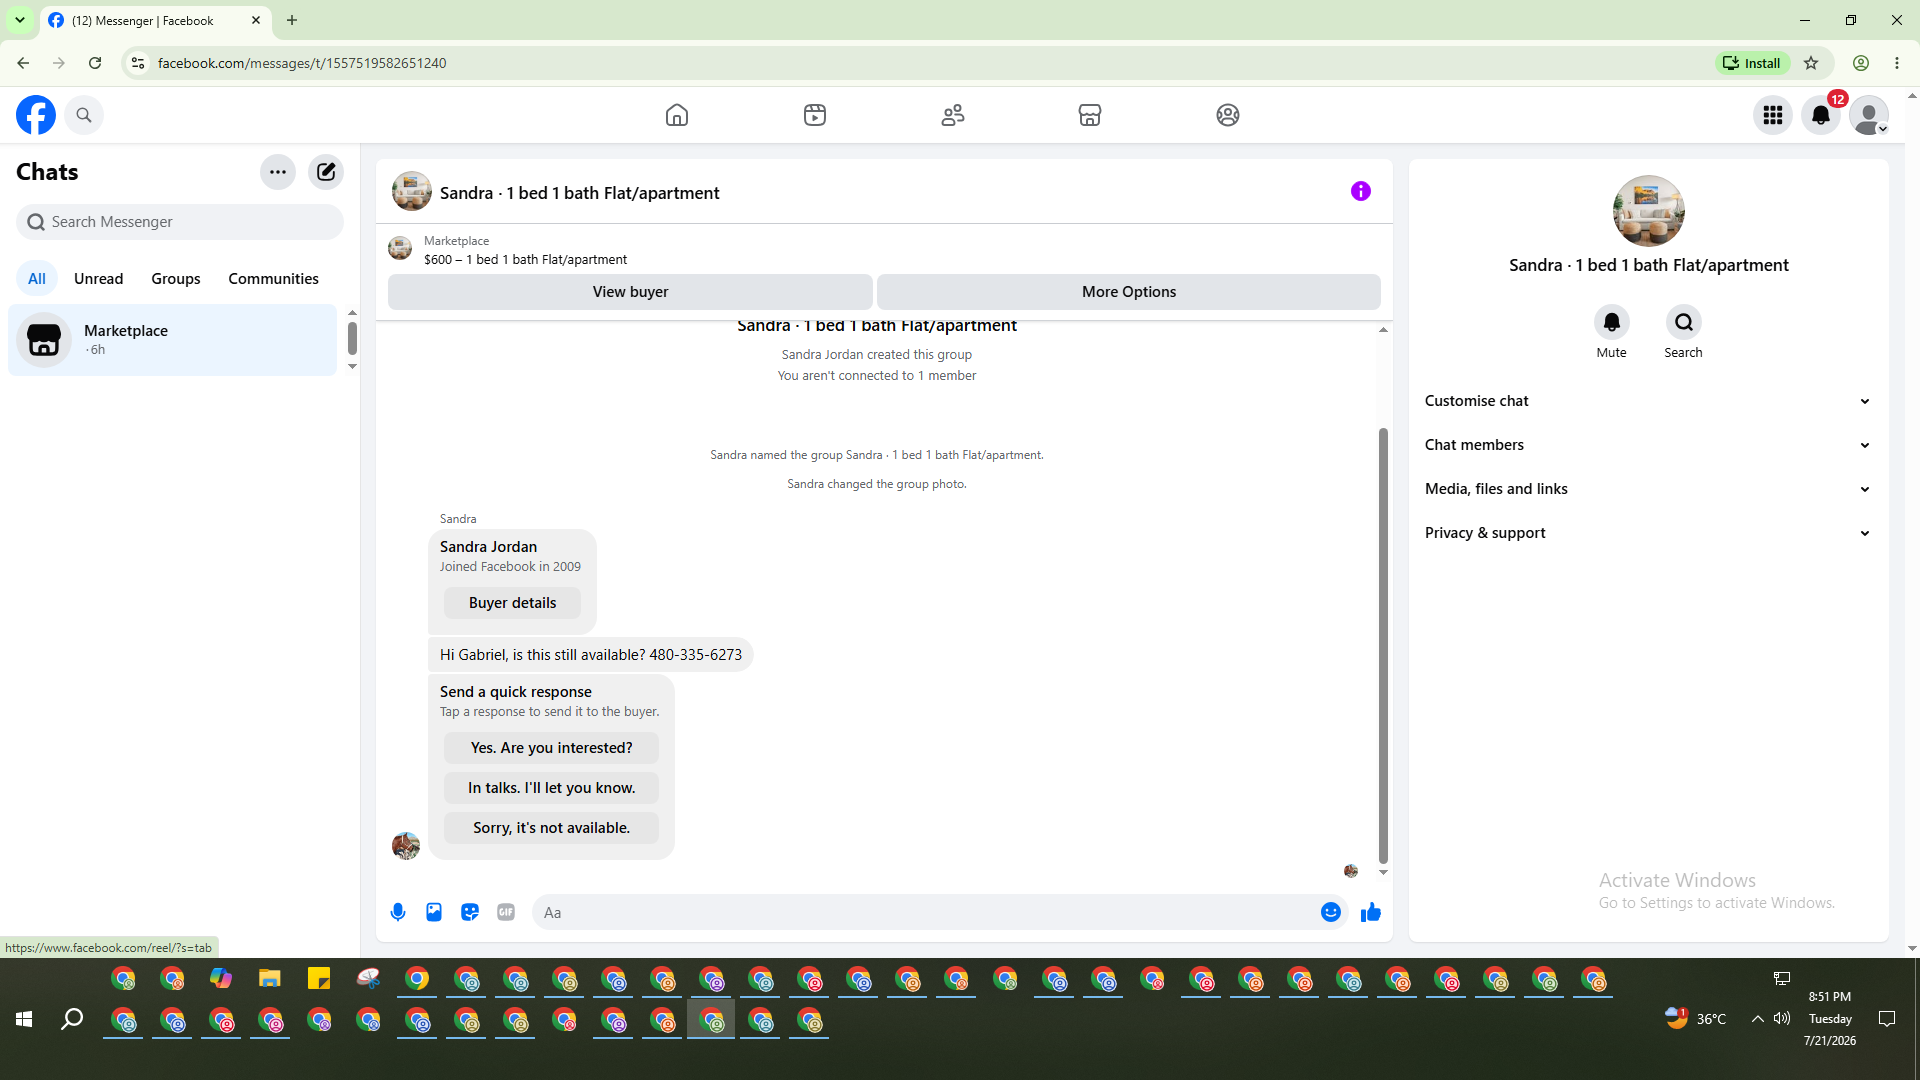
Task: Click the browser address bar URL
Action: (x=302, y=63)
